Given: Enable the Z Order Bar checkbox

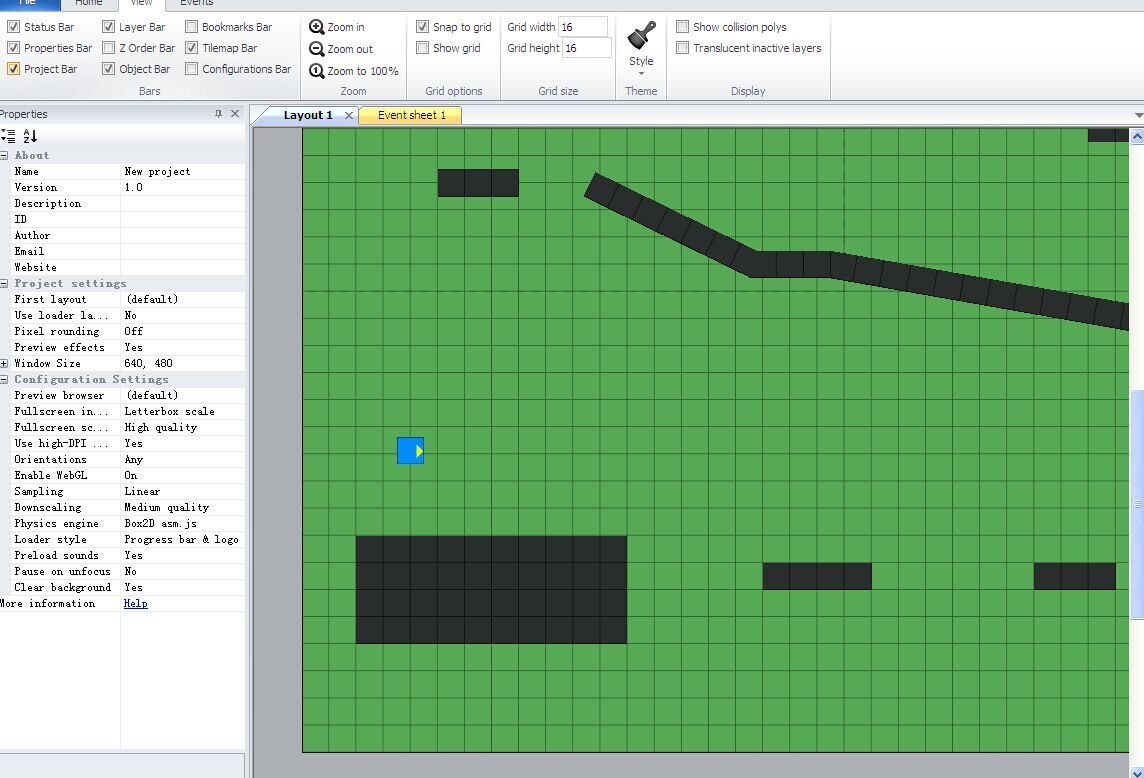Looking at the screenshot, I should click(x=108, y=48).
